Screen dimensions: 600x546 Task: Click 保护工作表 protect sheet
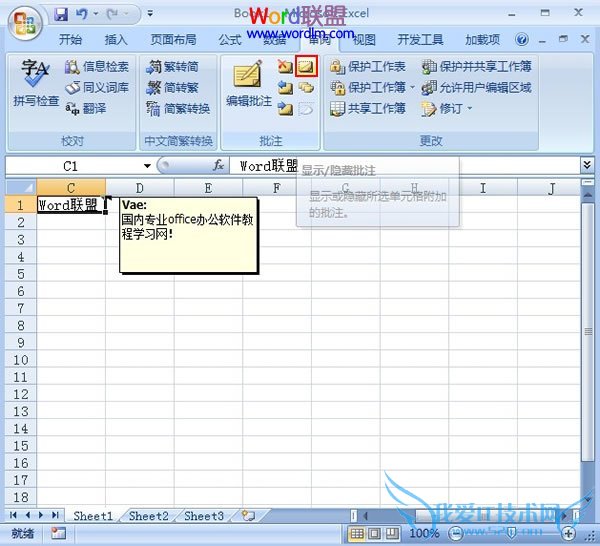pos(367,67)
